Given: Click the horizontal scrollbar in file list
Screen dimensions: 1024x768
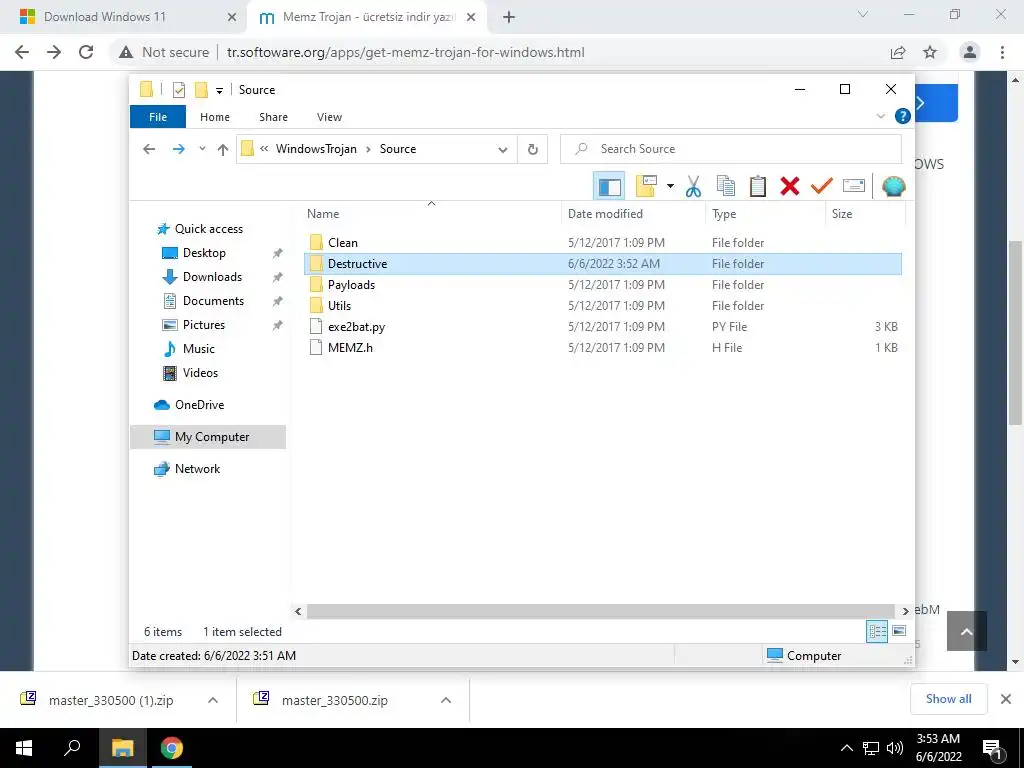Looking at the screenshot, I should pyautogui.click(x=600, y=611).
